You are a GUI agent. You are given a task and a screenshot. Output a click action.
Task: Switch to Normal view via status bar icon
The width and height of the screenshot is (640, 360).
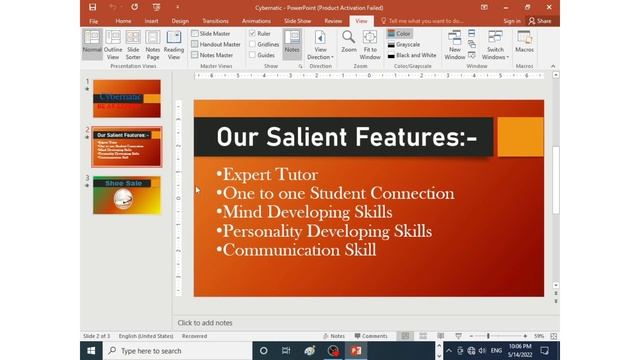405,336
